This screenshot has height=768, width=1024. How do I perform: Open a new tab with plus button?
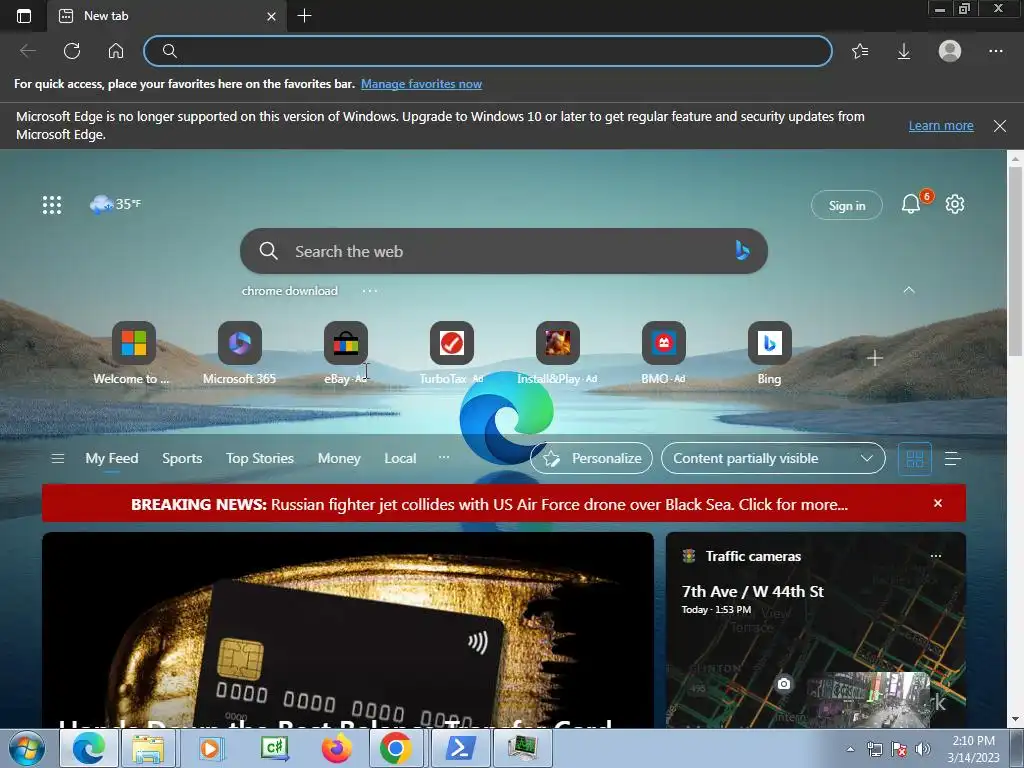[x=304, y=16]
